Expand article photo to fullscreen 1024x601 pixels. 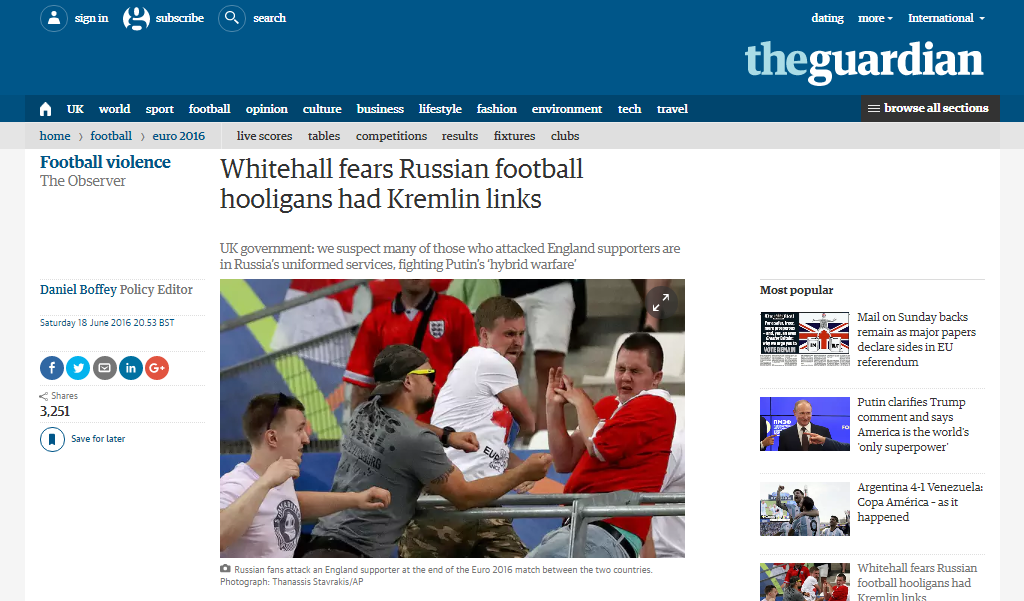pos(661,302)
